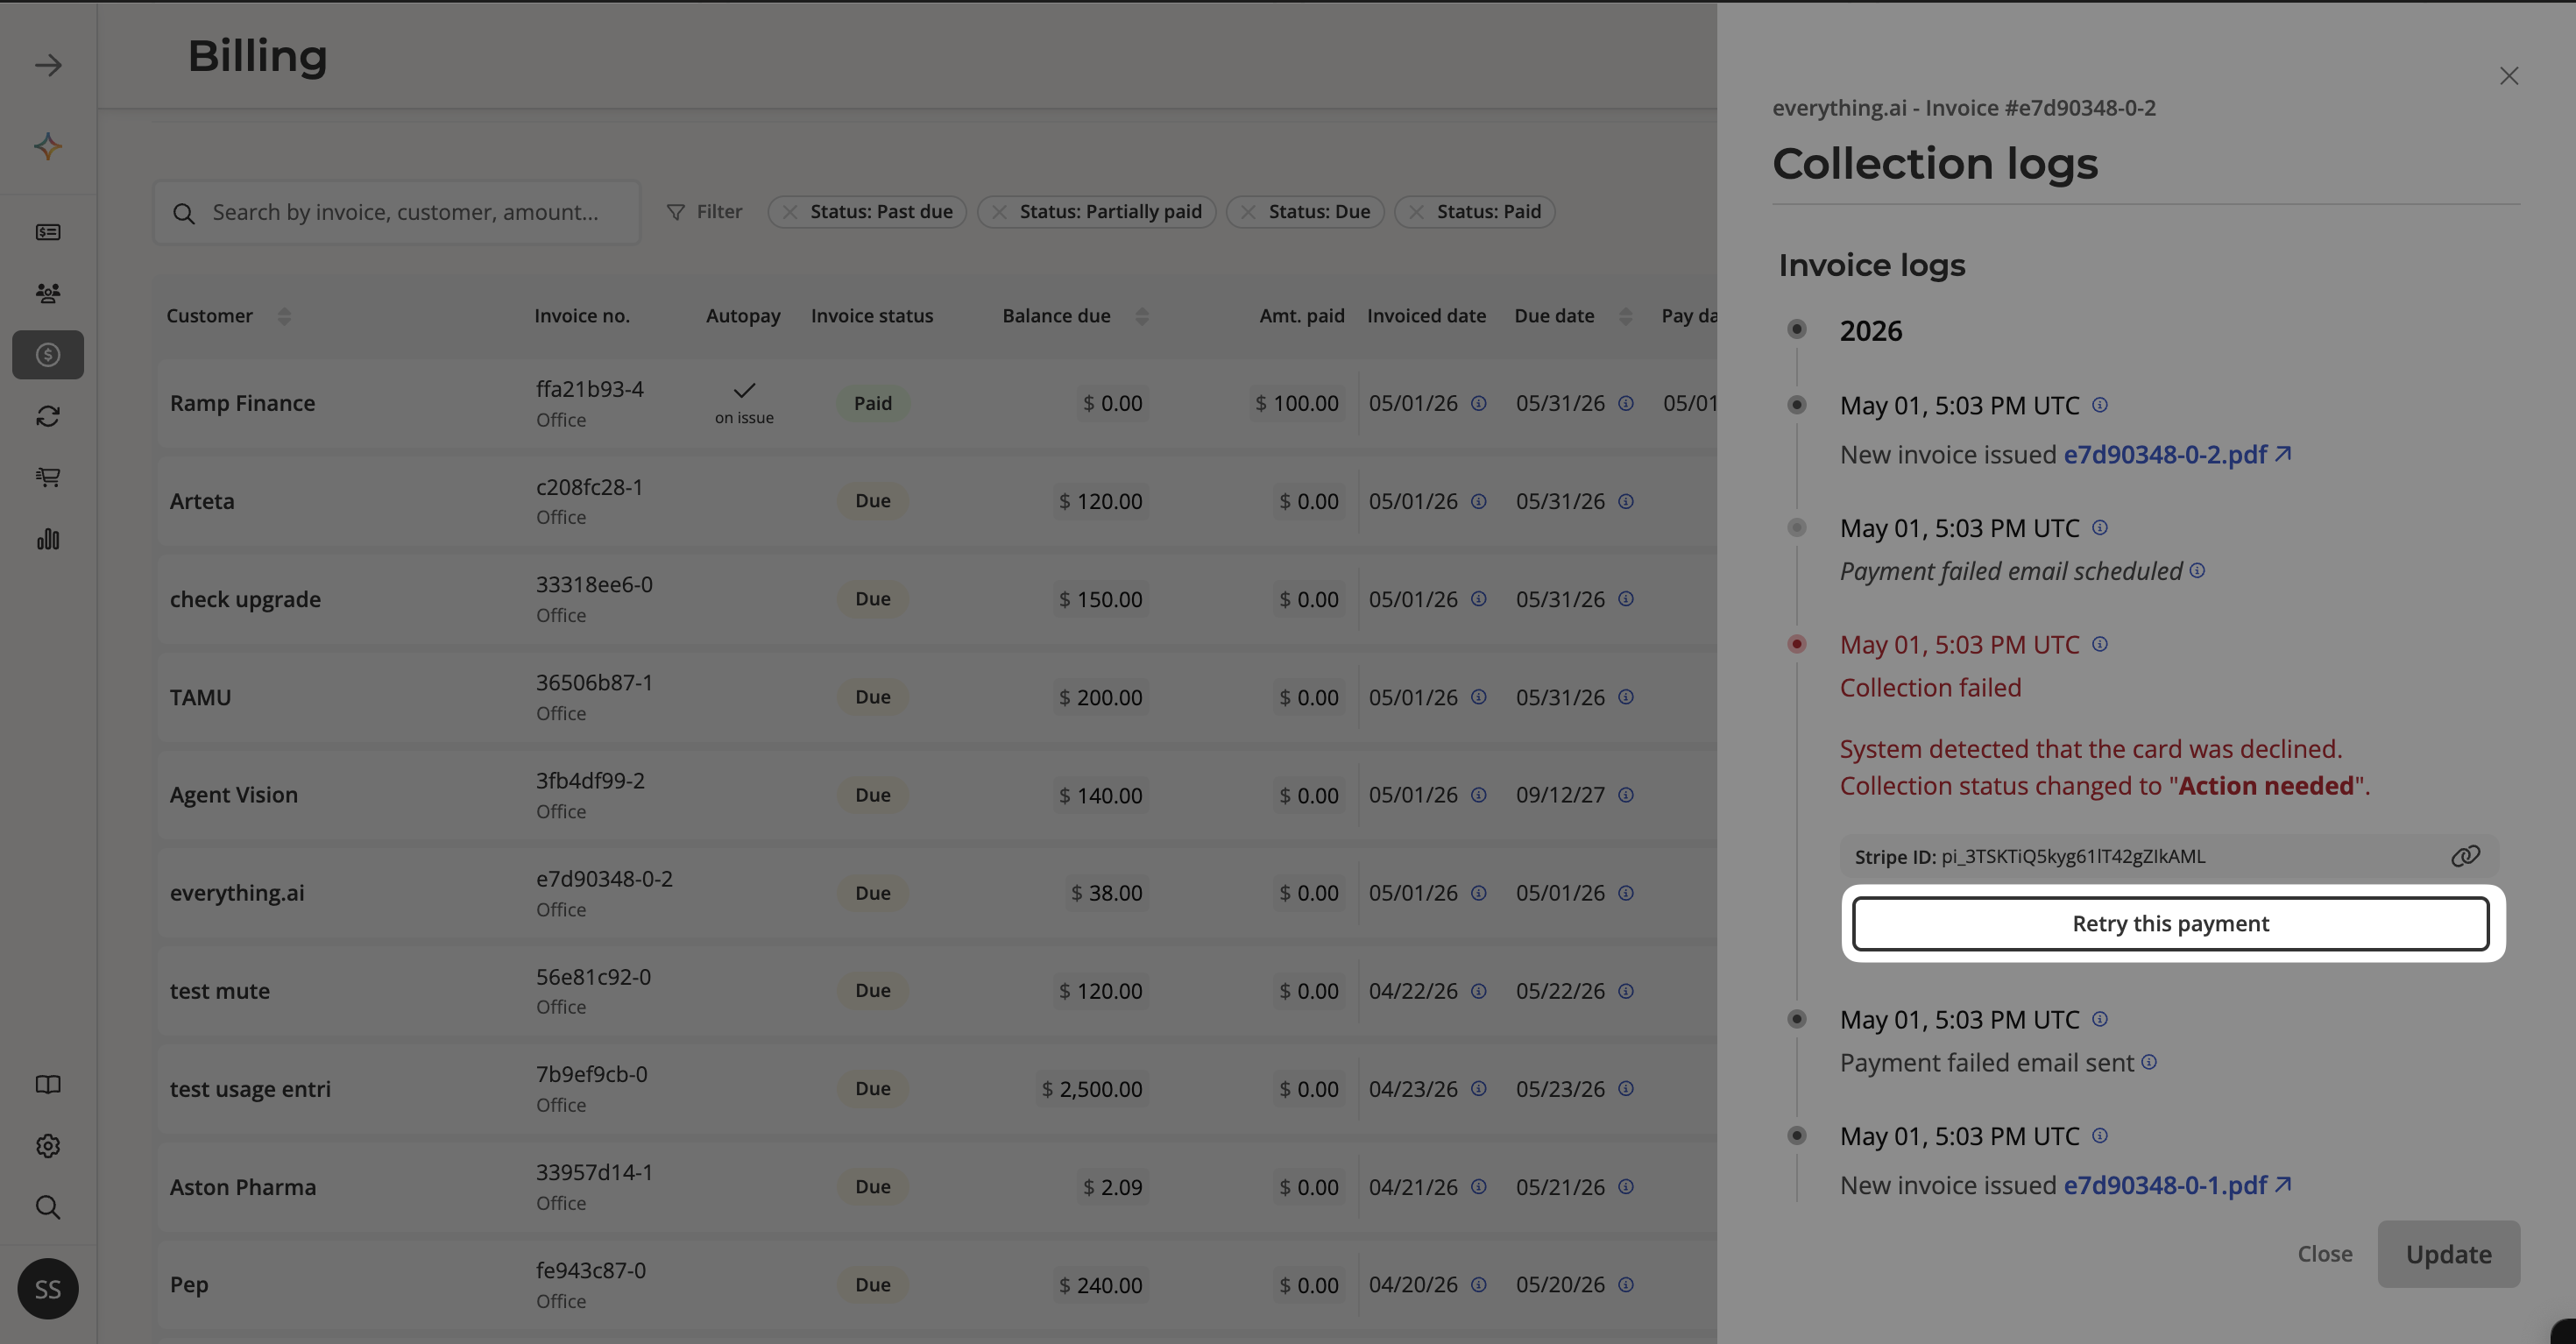2576x1344 pixels.
Task: Click the Aston Pharma customer name
Action: click(x=243, y=1187)
